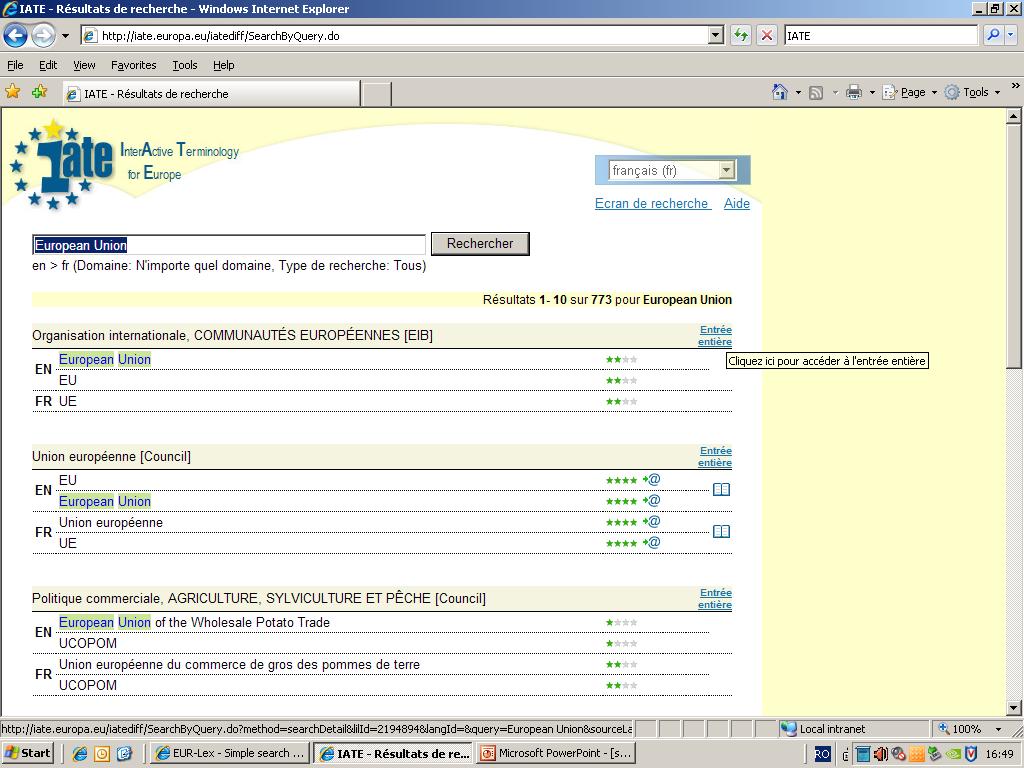Click the speaker volume tray icon
This screenshot has height=768, width=1024.
(880, 754)
